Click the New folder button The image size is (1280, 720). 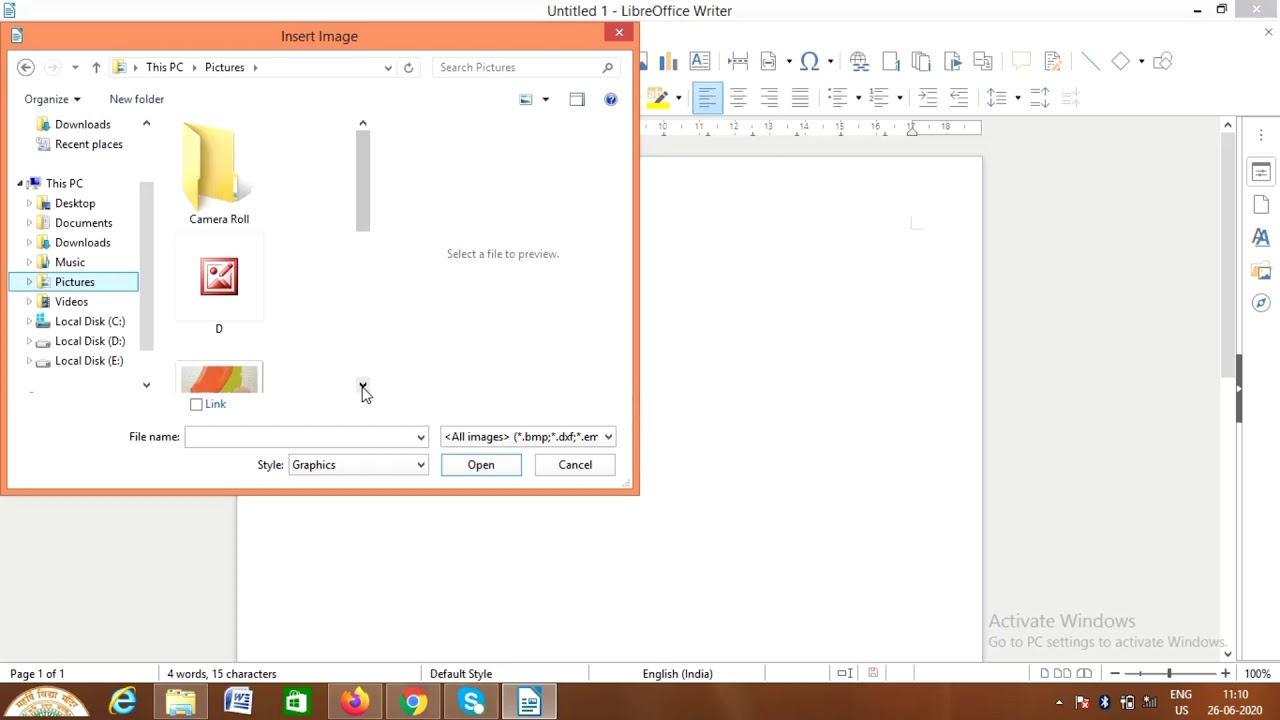point(136,99)
